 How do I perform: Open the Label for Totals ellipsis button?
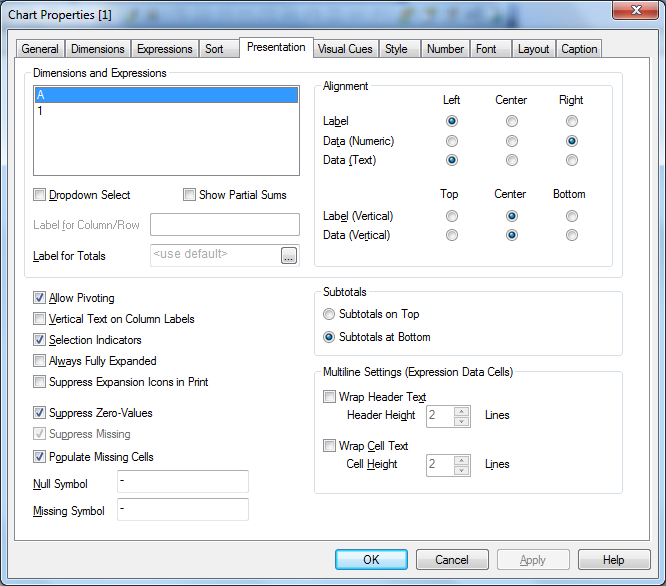point(288,255)
